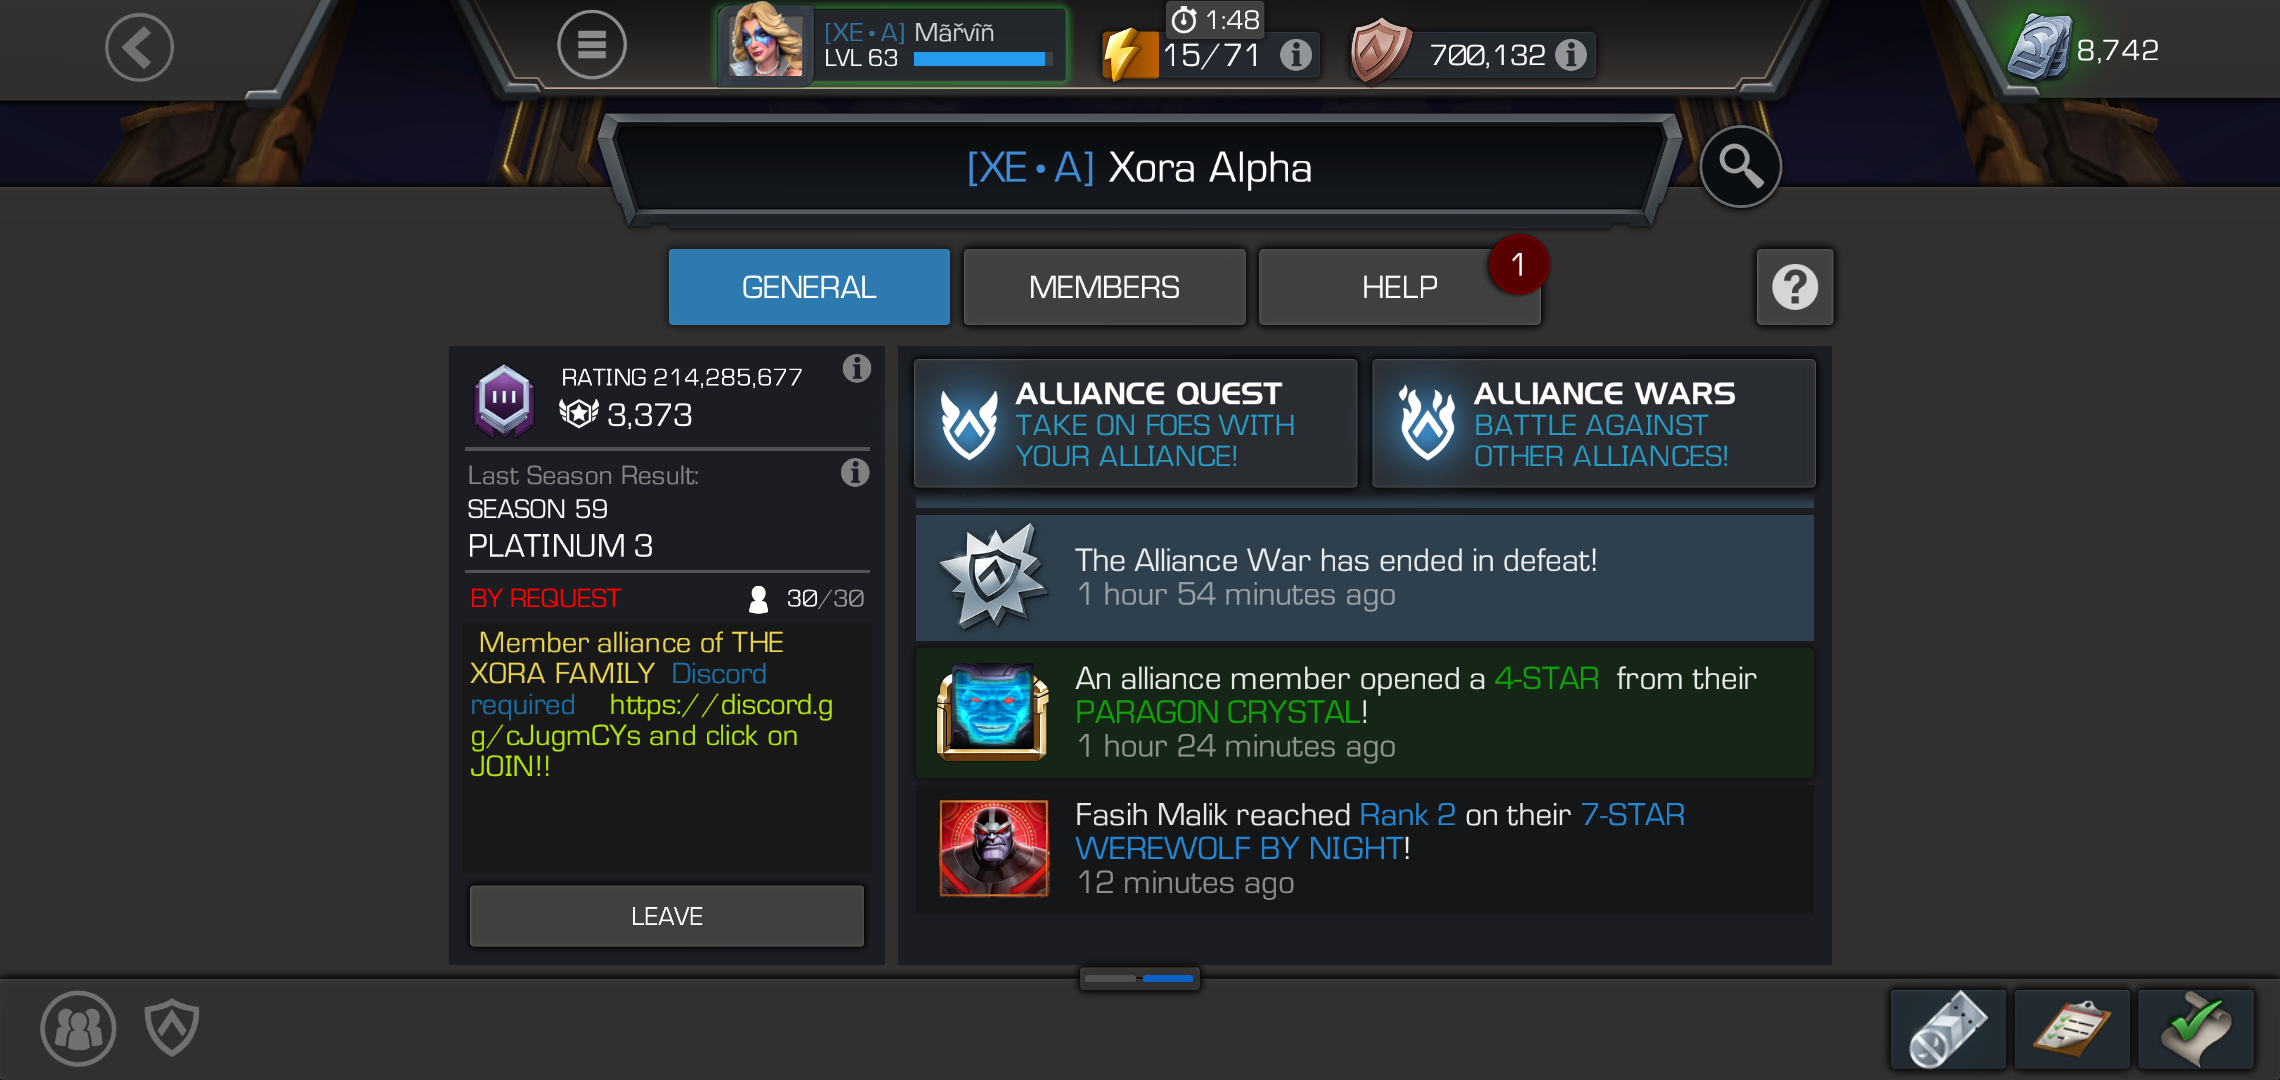Image resolution: width=2280 pixels, height=1080 pixels.
Task: Open the HELP tab
Action: coord(1399,287)
